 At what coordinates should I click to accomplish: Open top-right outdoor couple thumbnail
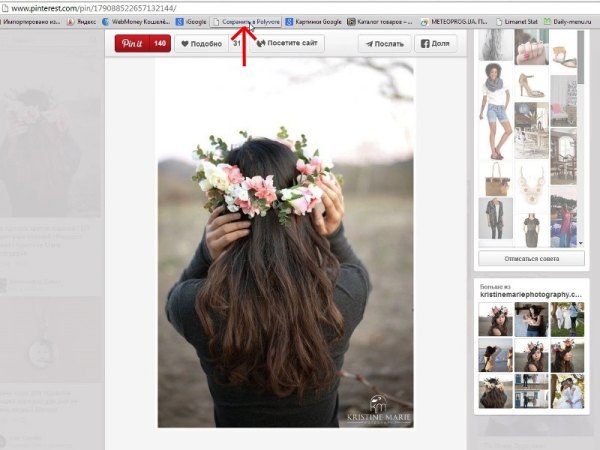tap(567, 319)
